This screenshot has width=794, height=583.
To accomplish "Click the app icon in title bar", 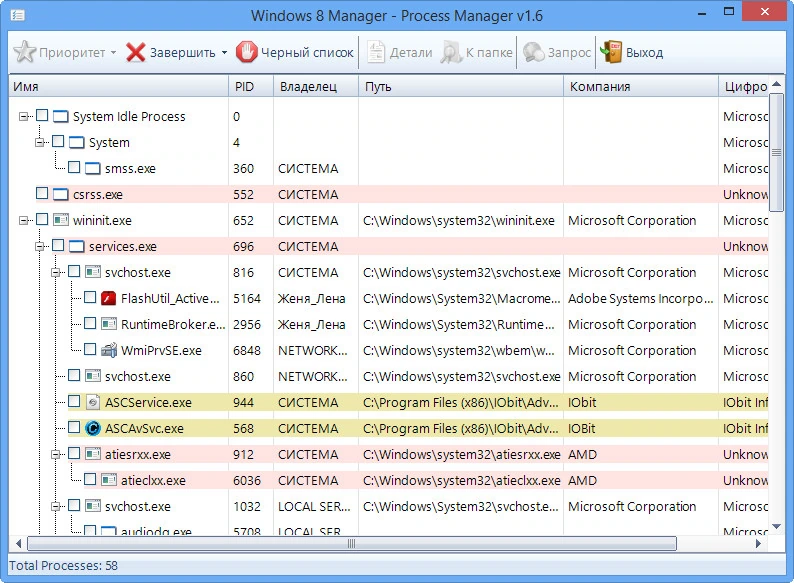I will tap(18, 15).
